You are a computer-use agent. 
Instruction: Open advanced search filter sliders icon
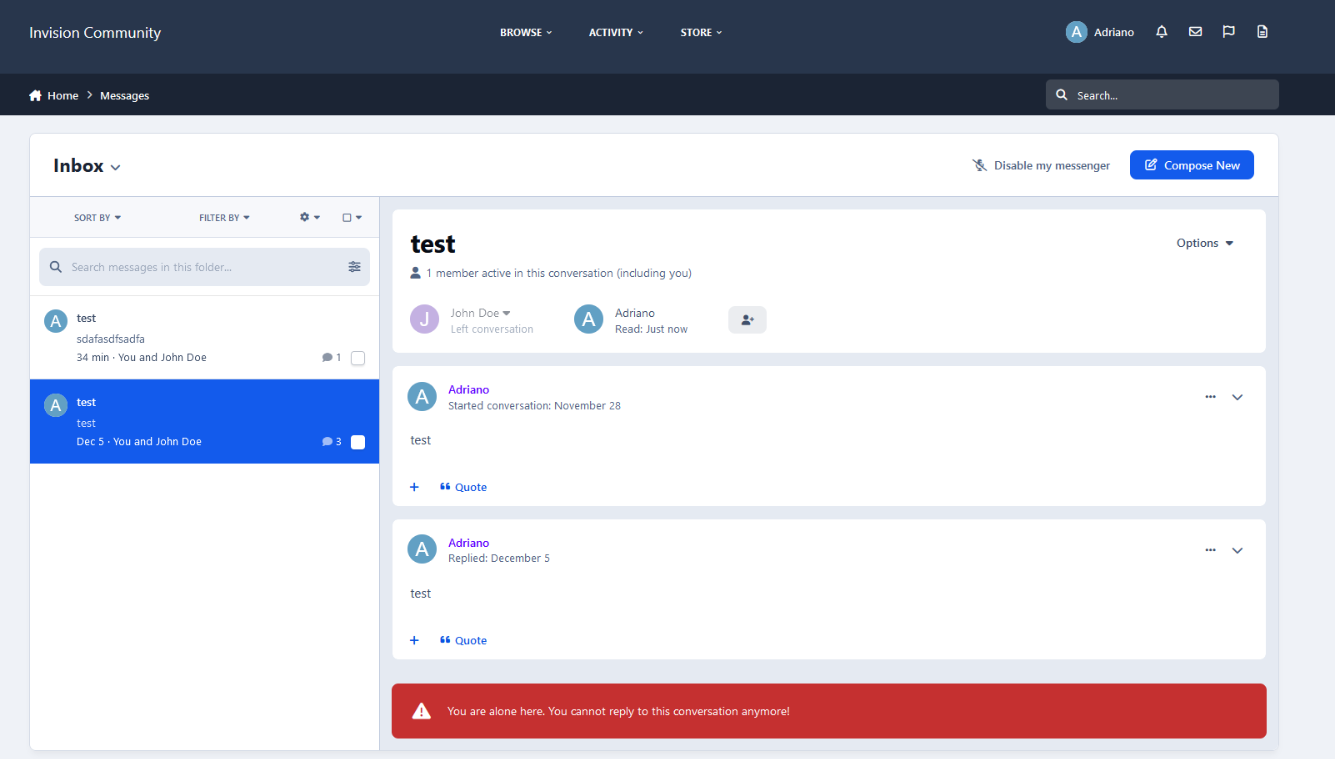[354, 267]
